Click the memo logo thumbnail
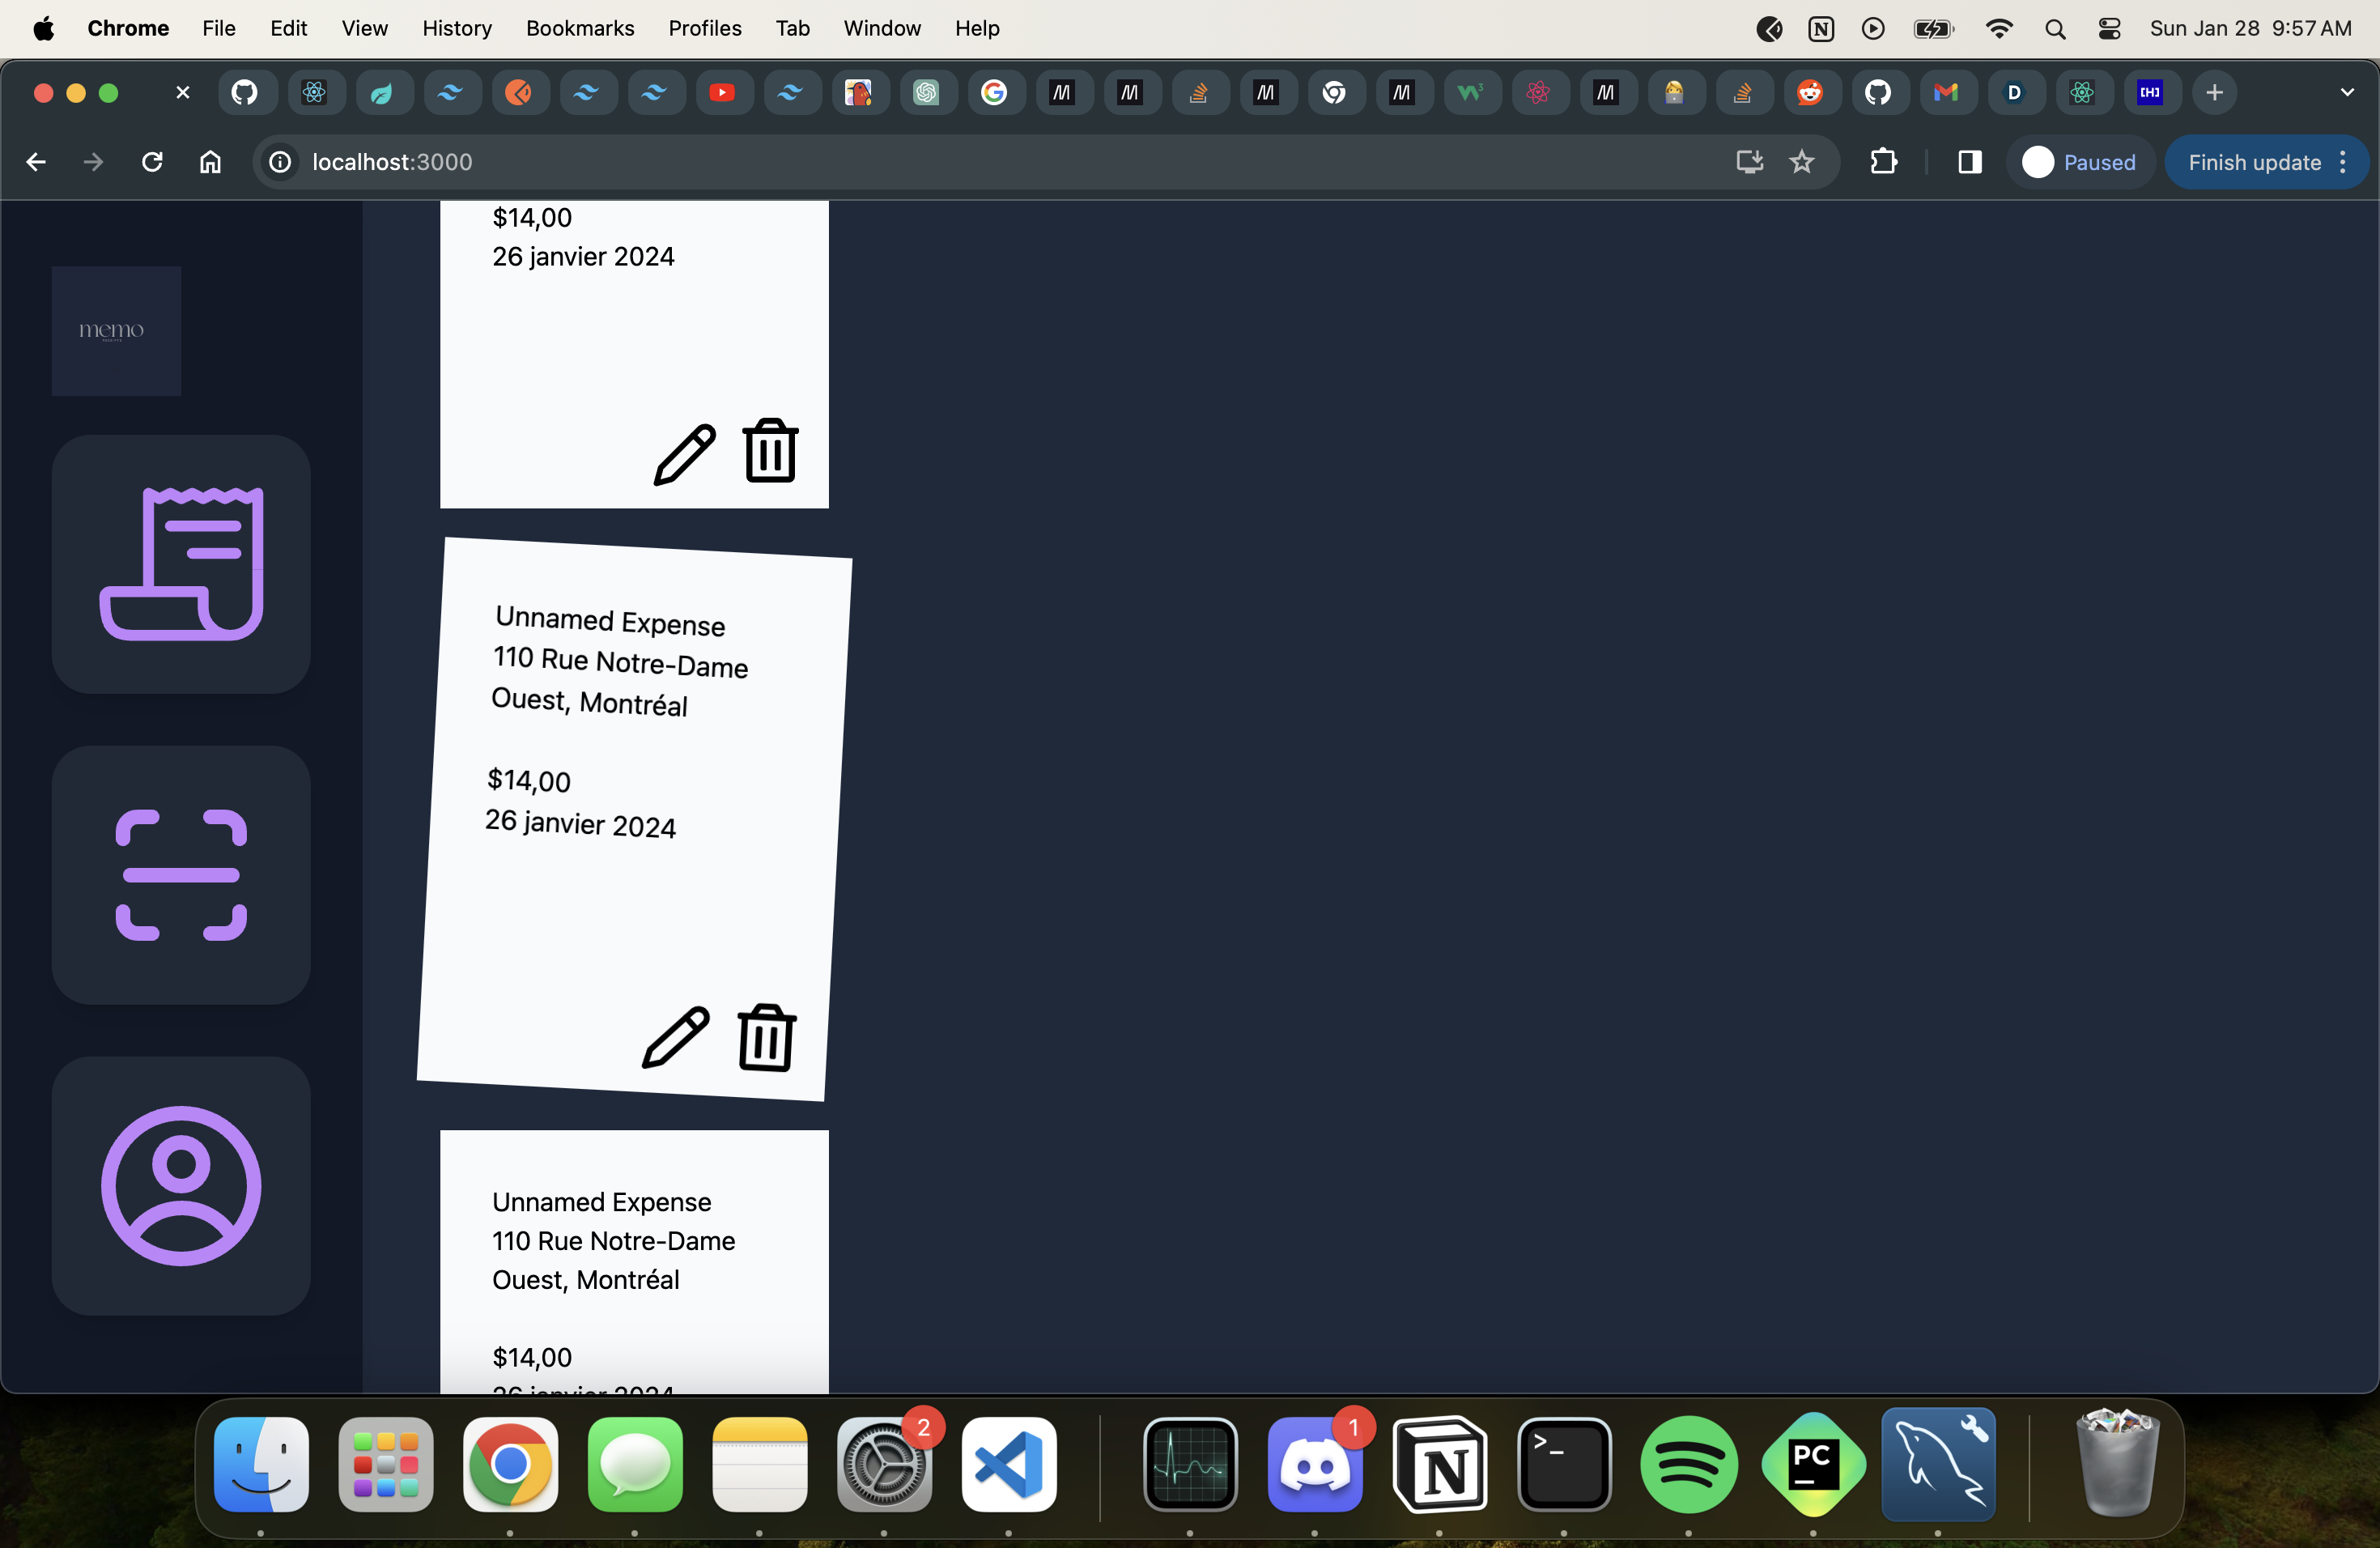Viewport: 2380px width, 1548px height. (x=116, y=331)
